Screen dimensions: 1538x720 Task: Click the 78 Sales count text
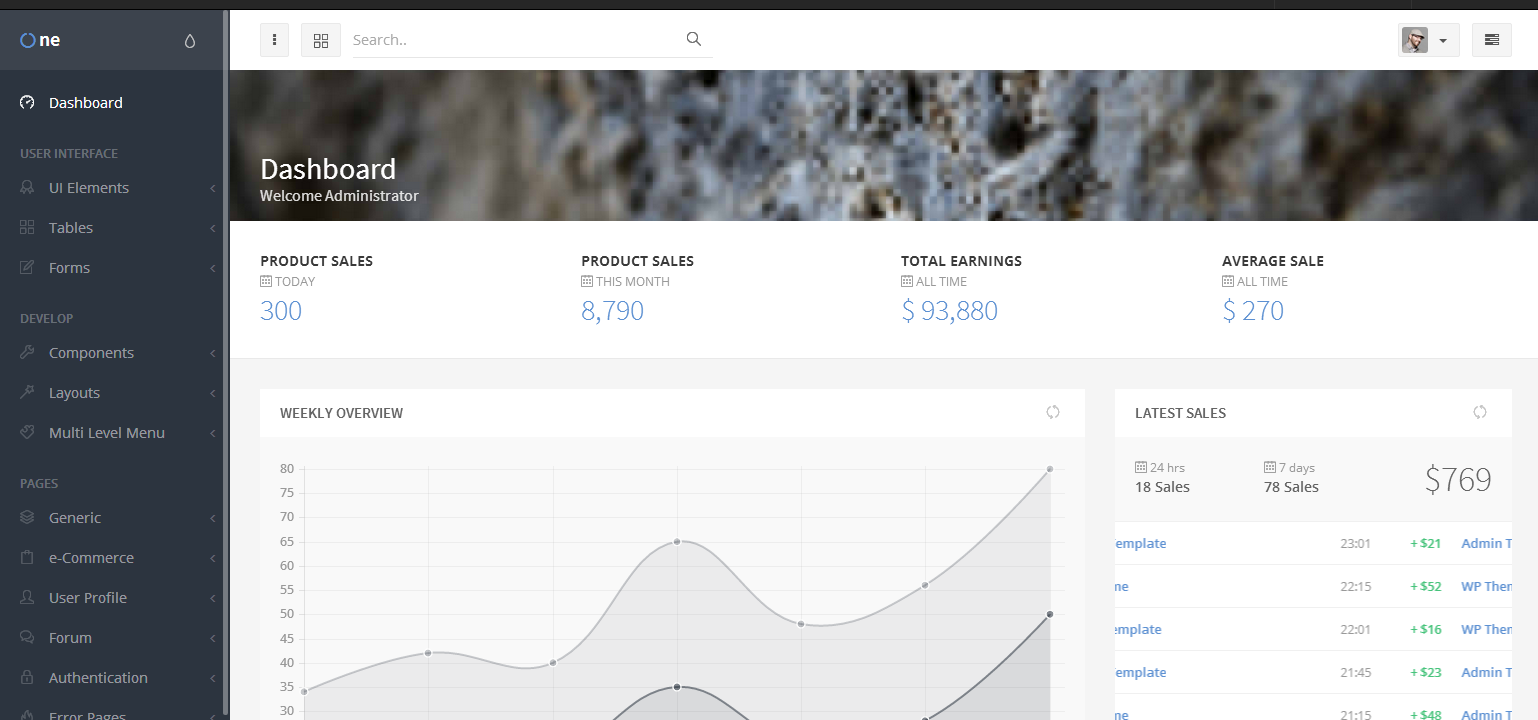(1291, 487)
